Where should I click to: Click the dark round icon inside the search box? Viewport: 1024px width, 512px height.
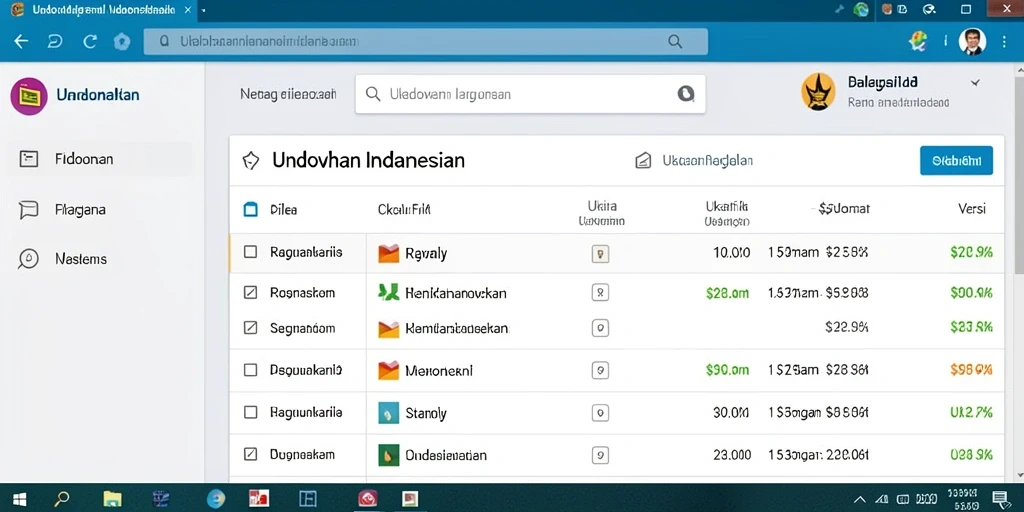point(685,94)
